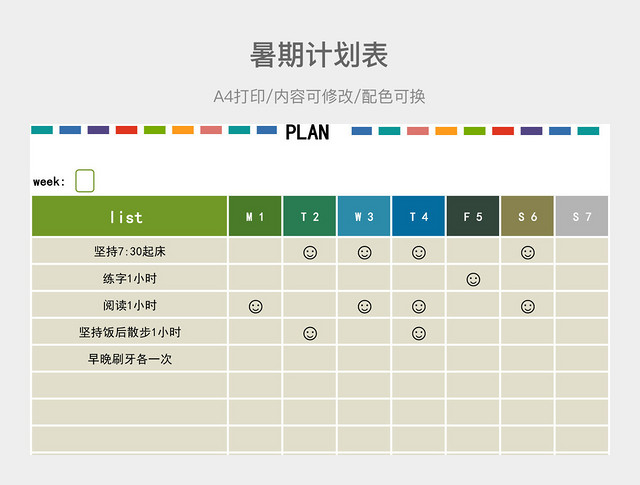This screenshot has width=640, height=485.
Task: Click empty S 7 cell for 坚持7:30起床
Action: [582, 251]
